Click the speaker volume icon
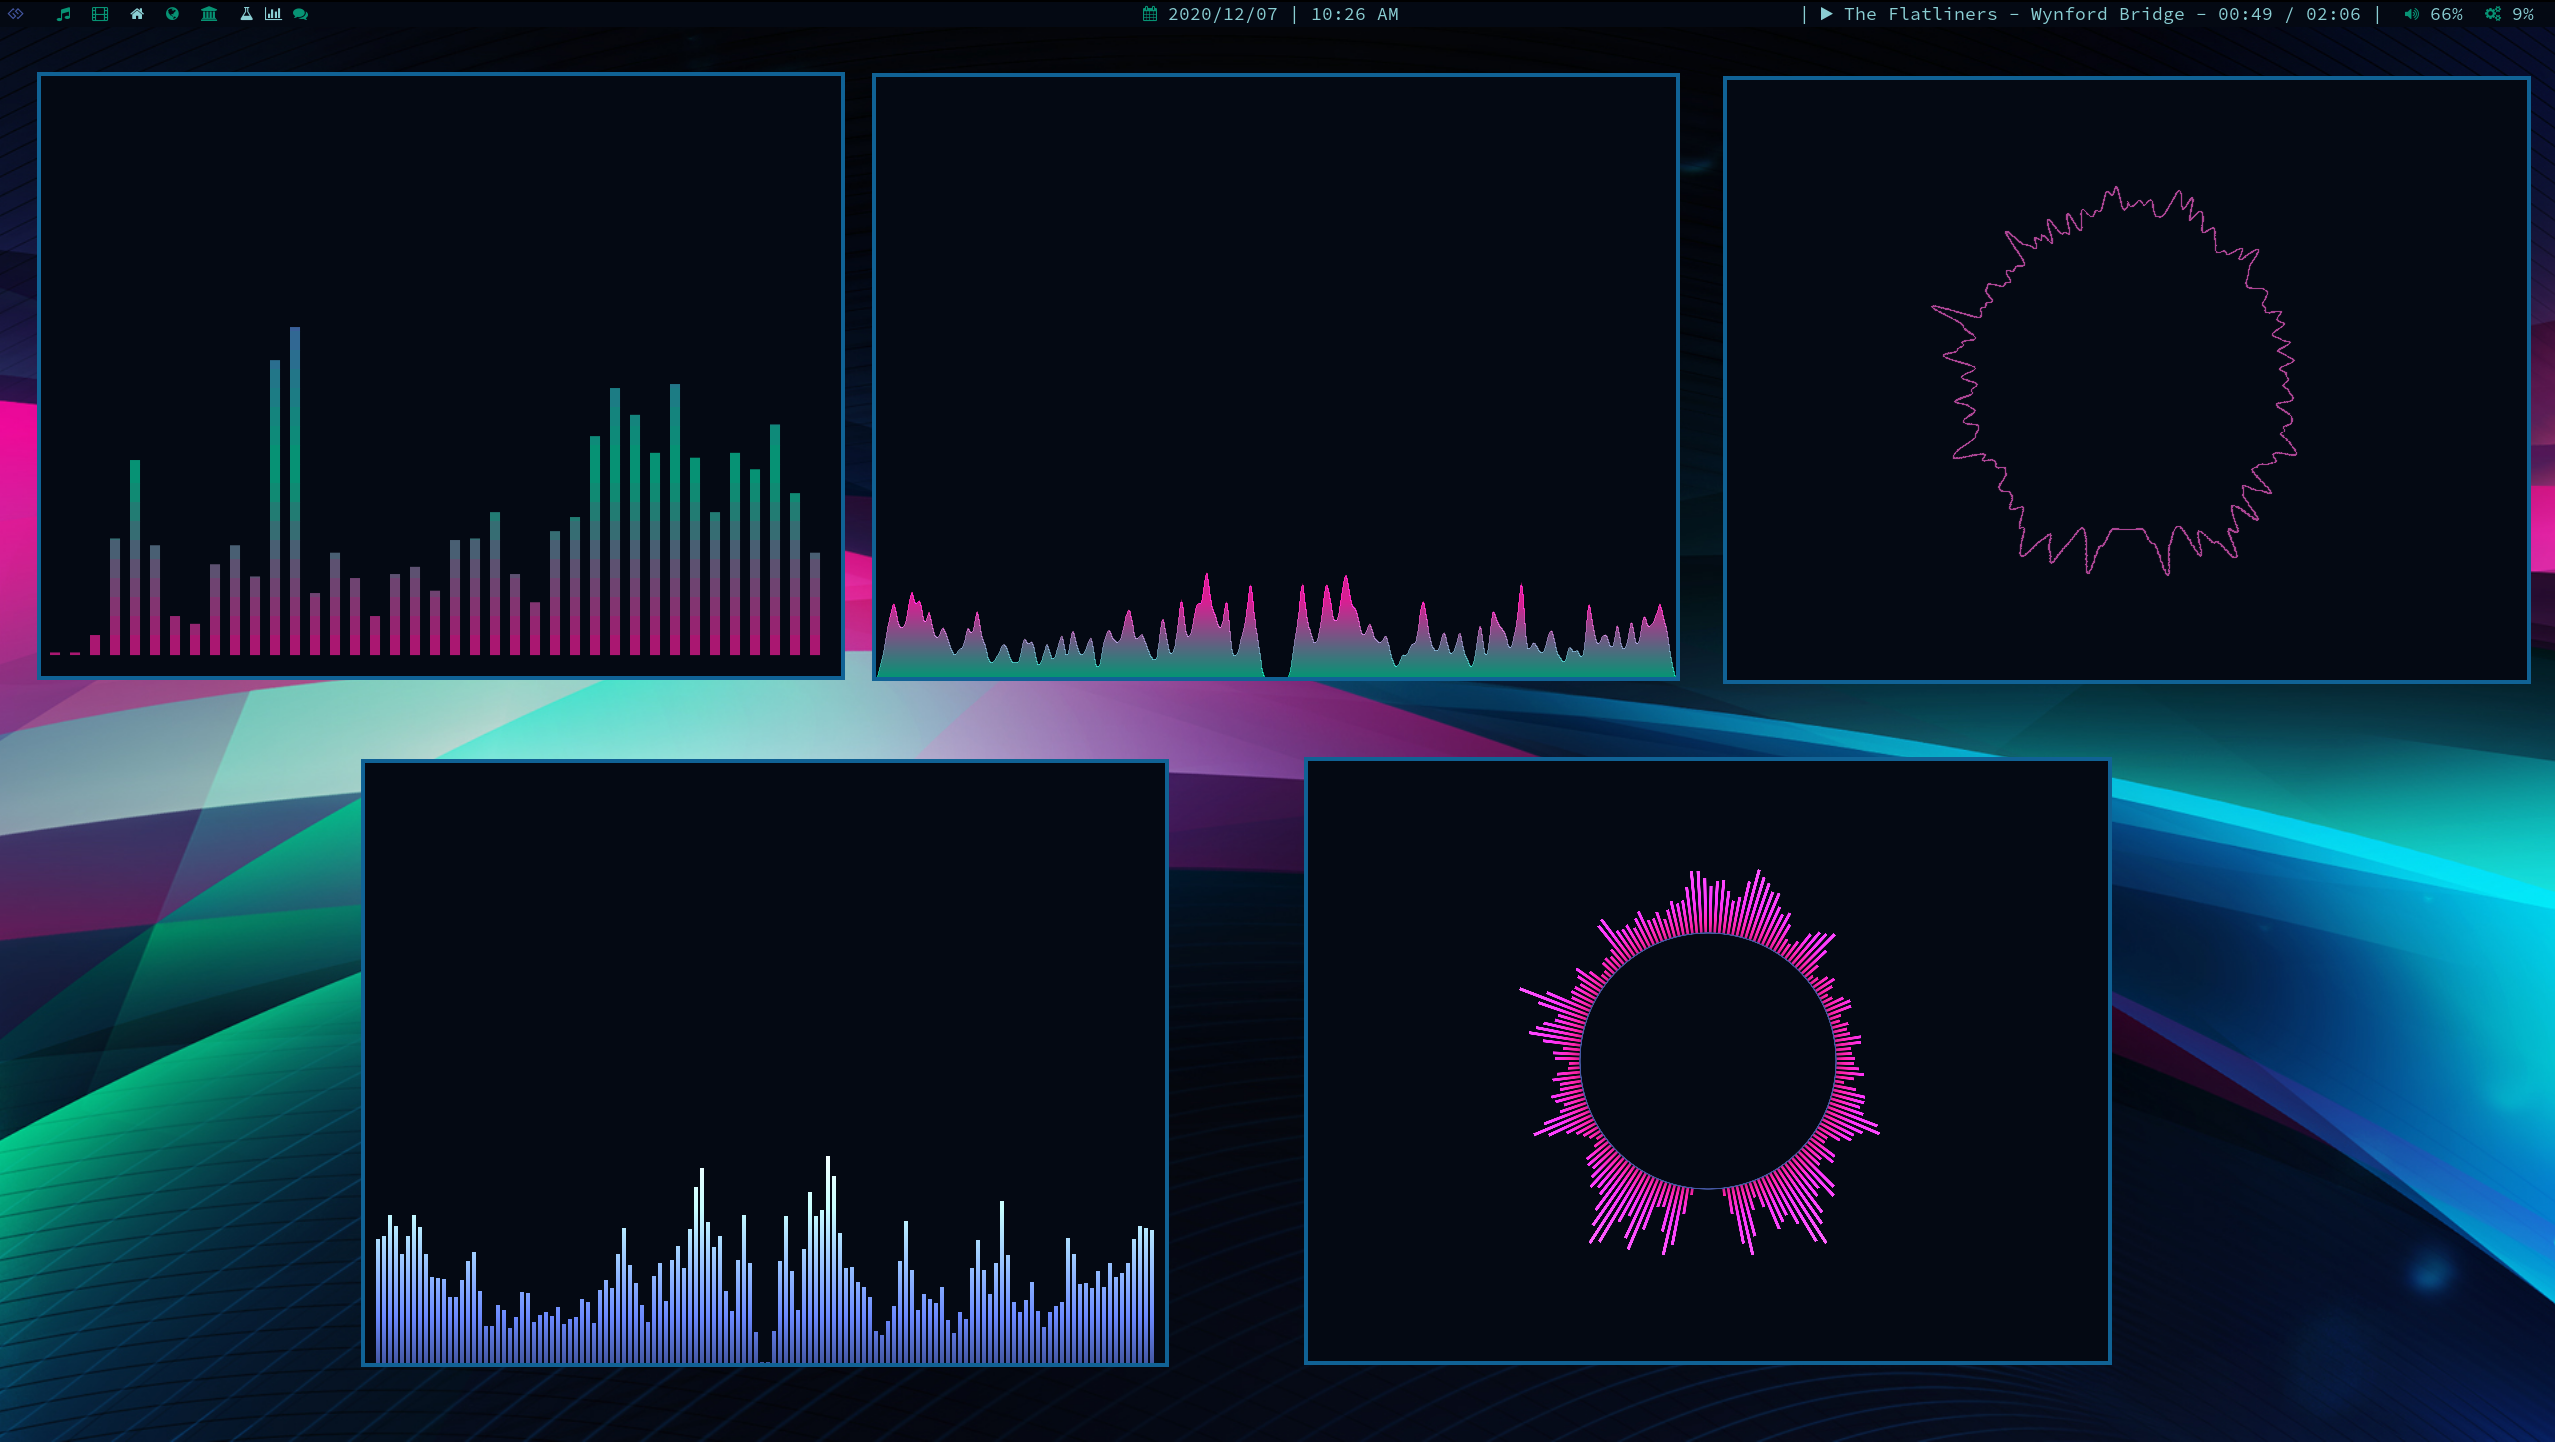The width and height of the screenshot is (2555, 1442). 2411,14
